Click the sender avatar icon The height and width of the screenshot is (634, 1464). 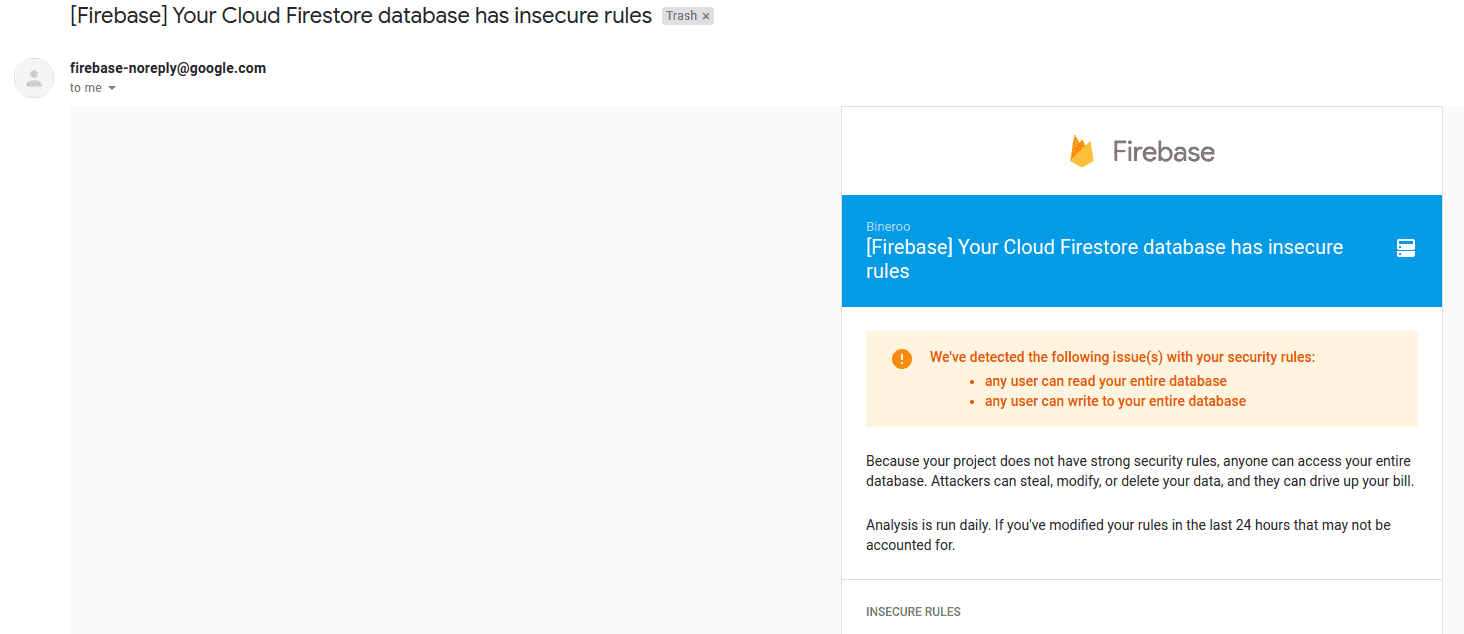coord(34,78)
